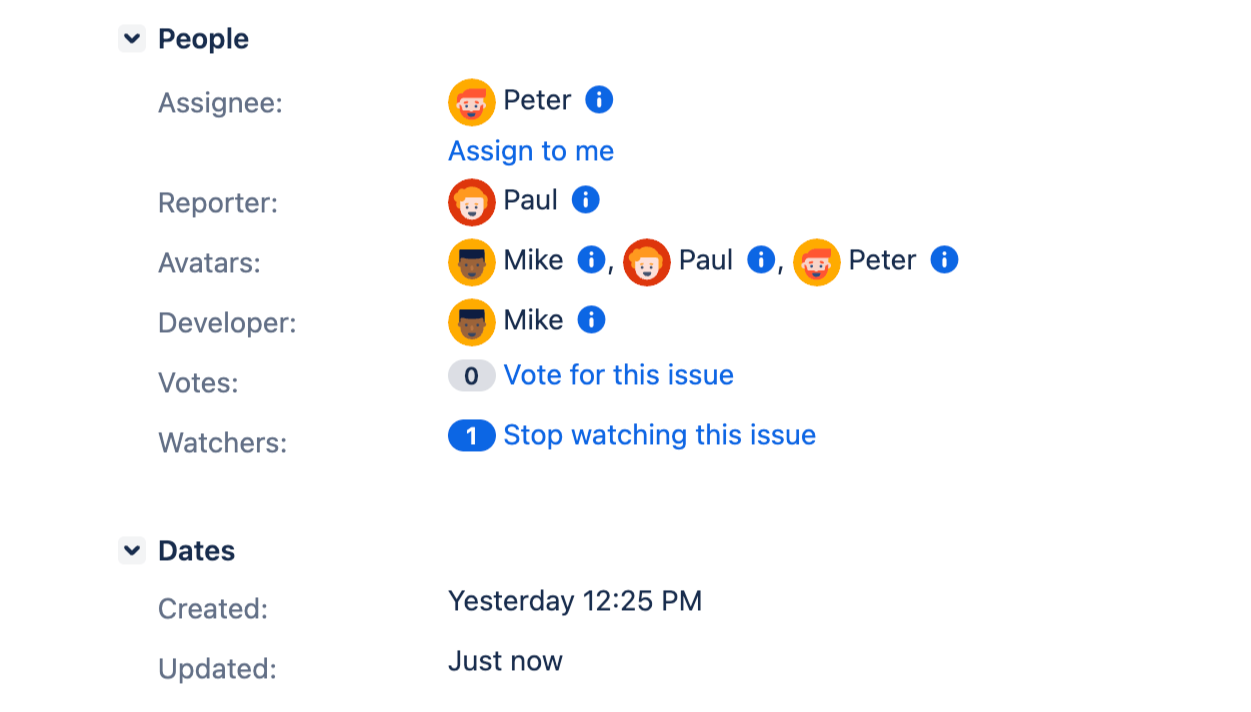
Task: Open the watchers count badge
Action: pos(471,436)
